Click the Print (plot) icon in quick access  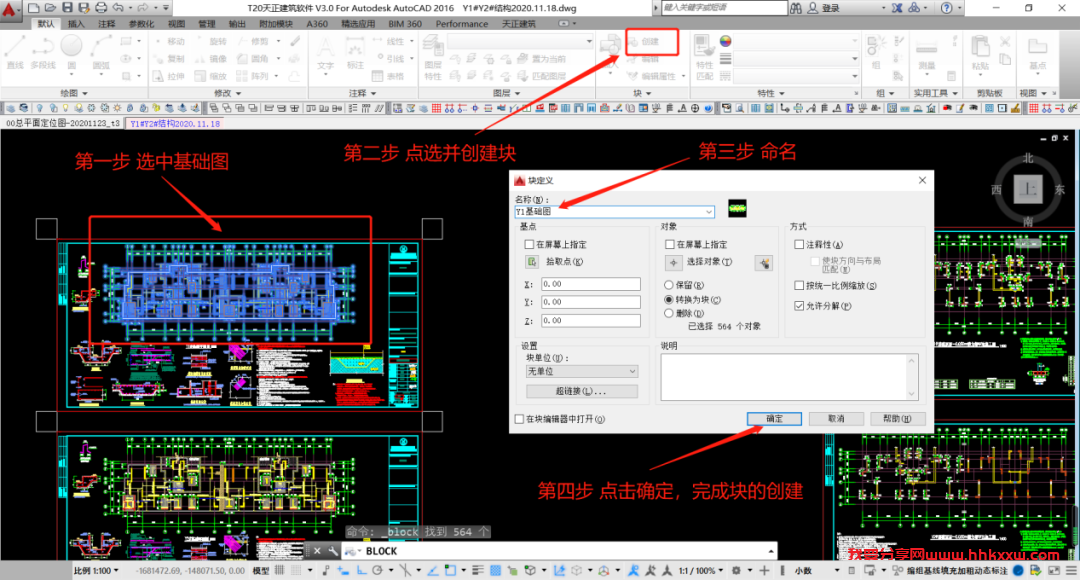coord(101,8)
